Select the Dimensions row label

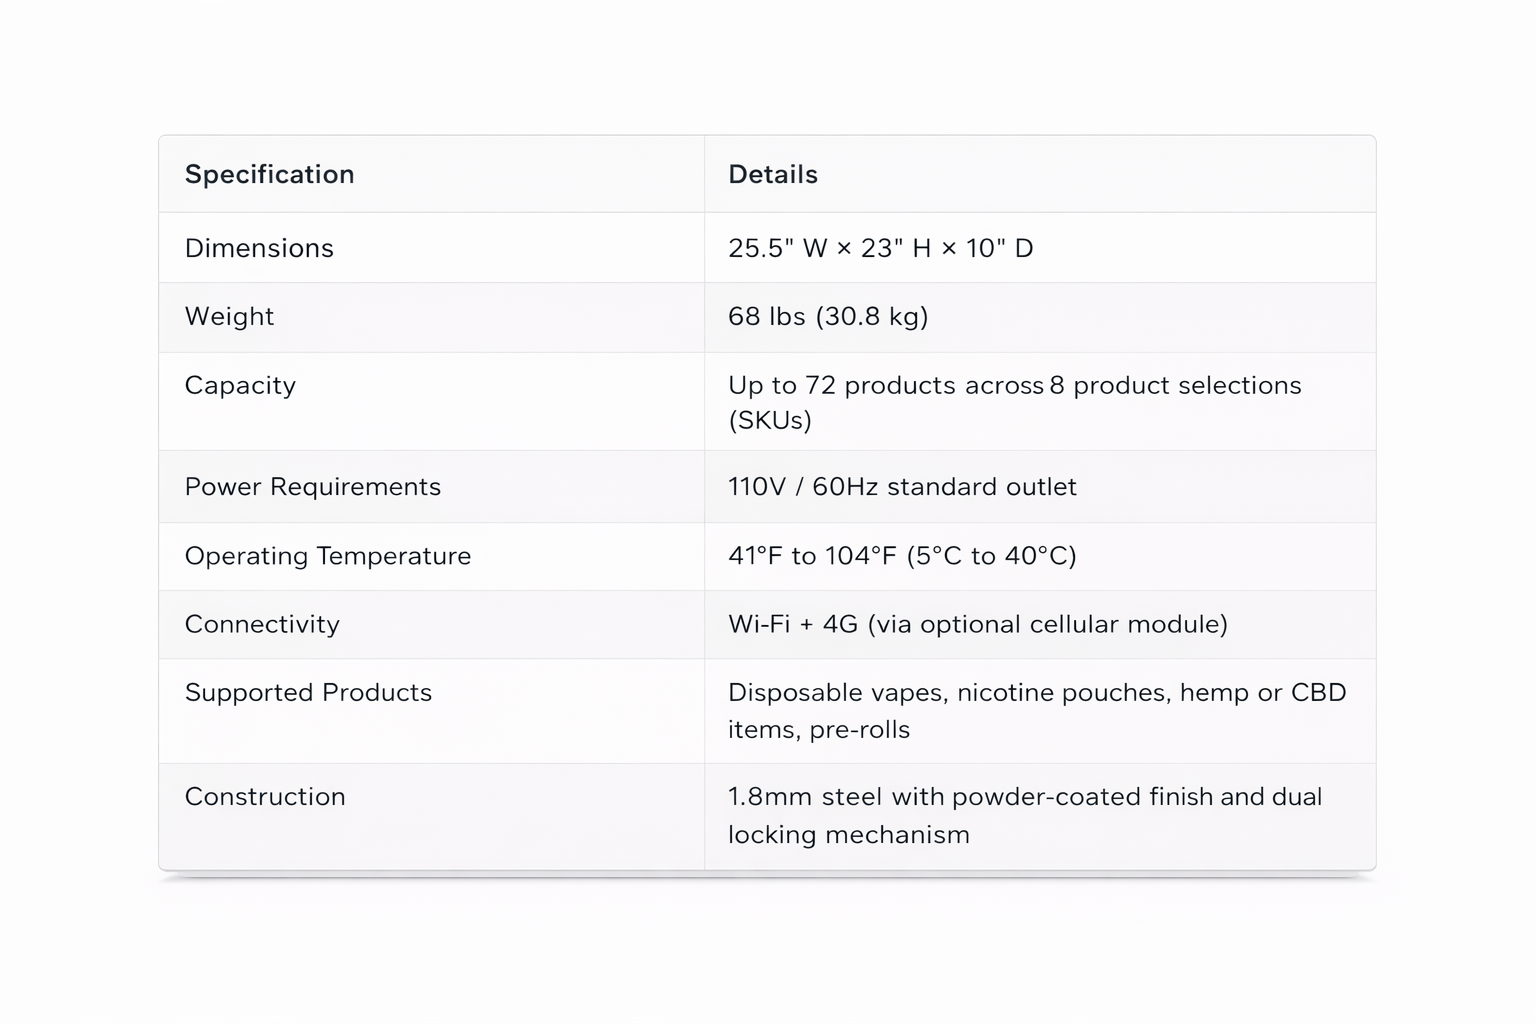click(x=259, y=248)
